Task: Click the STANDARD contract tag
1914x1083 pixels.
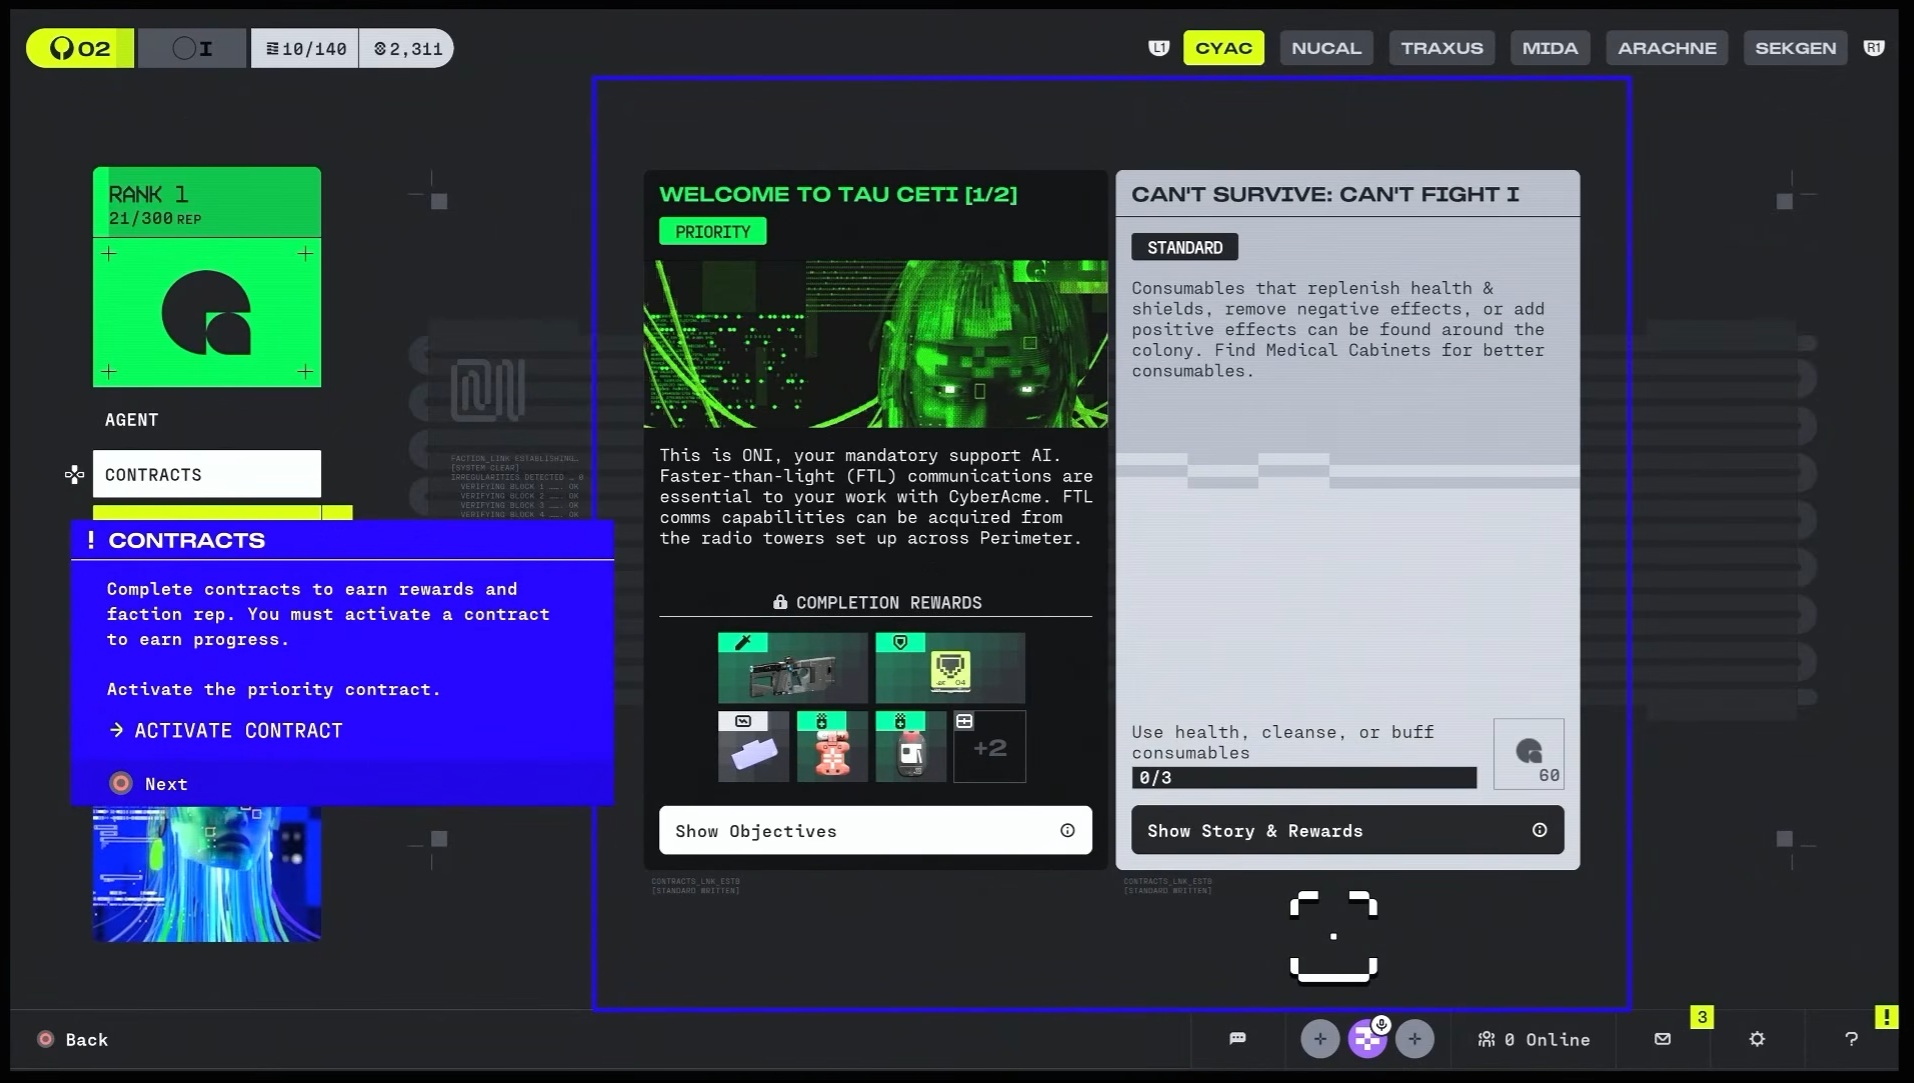Action: pyautogui.click(x=1184, y=247)
